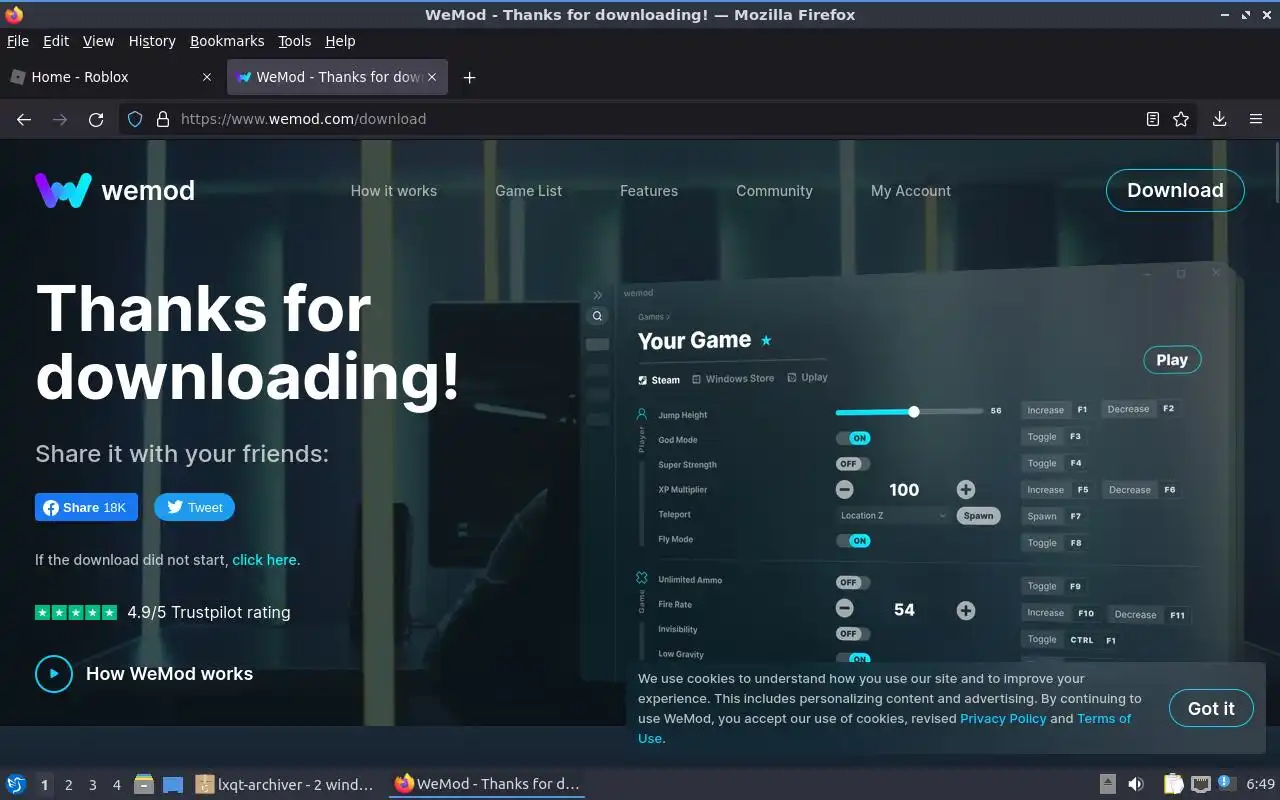
Task: Open the Edit menu
Action: (x=56, y=41)
